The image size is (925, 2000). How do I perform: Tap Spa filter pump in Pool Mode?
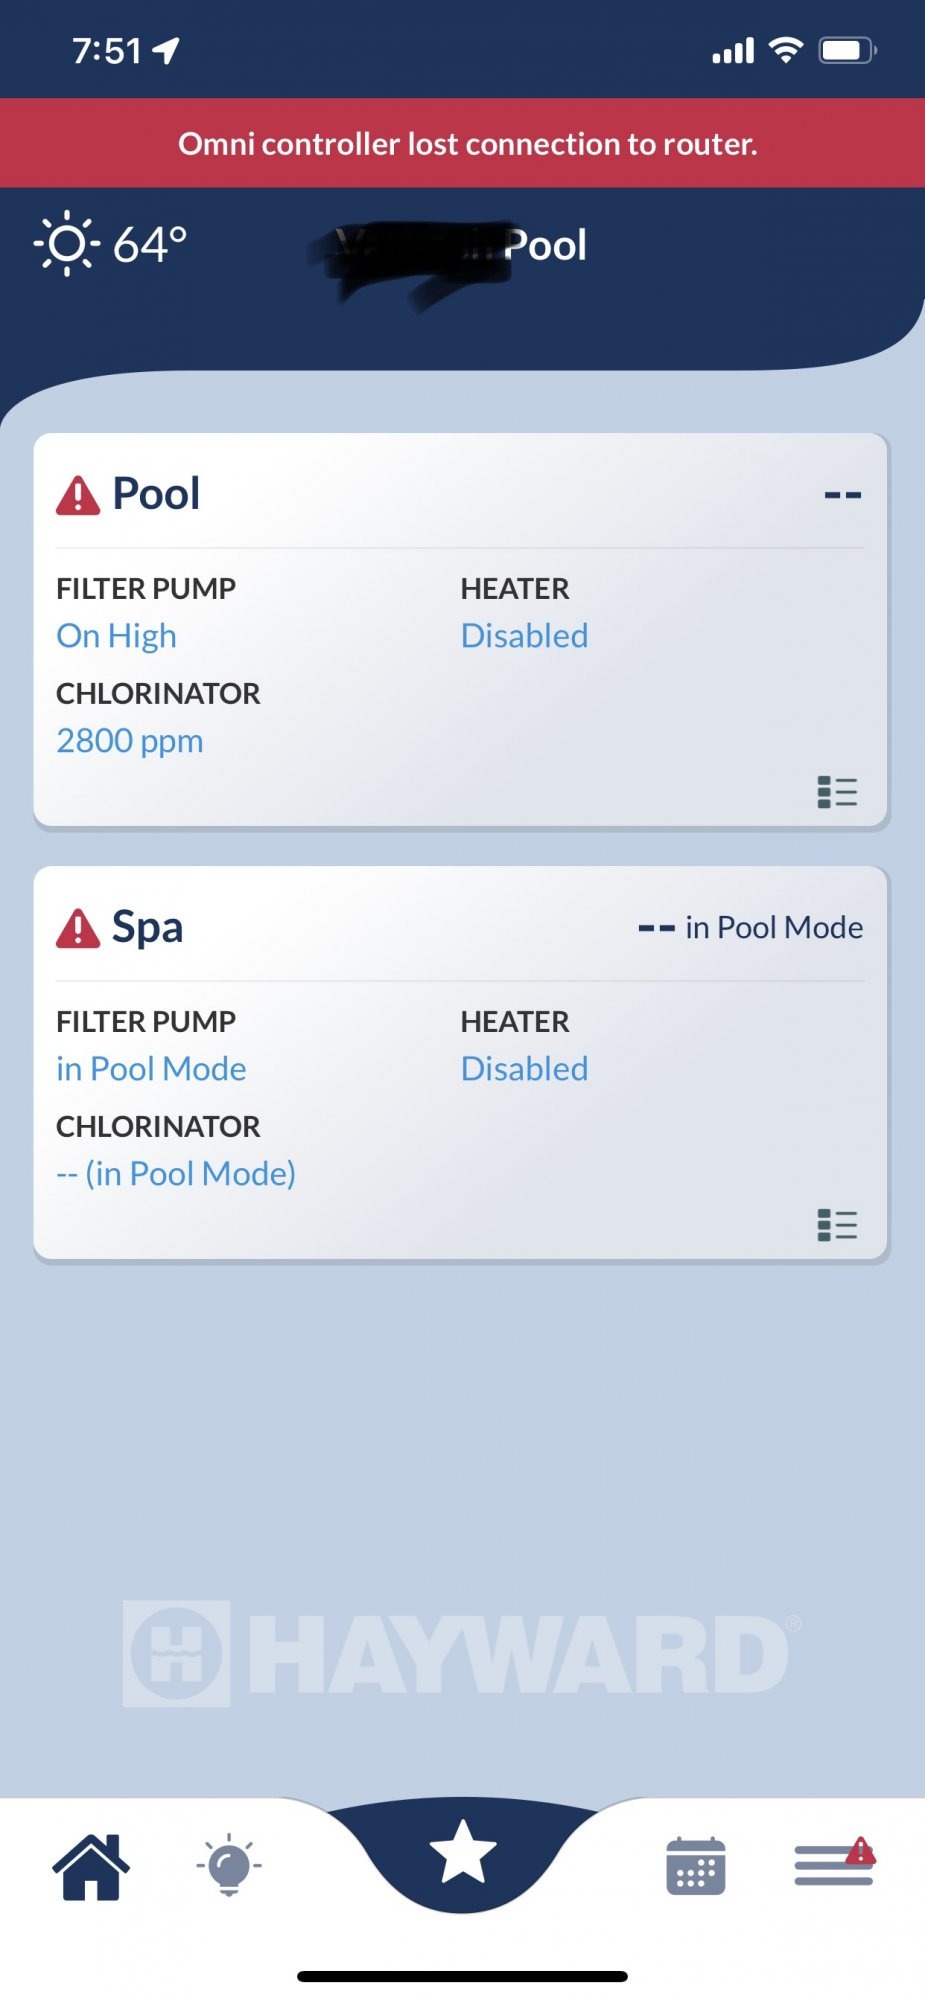pos(151,1069)
